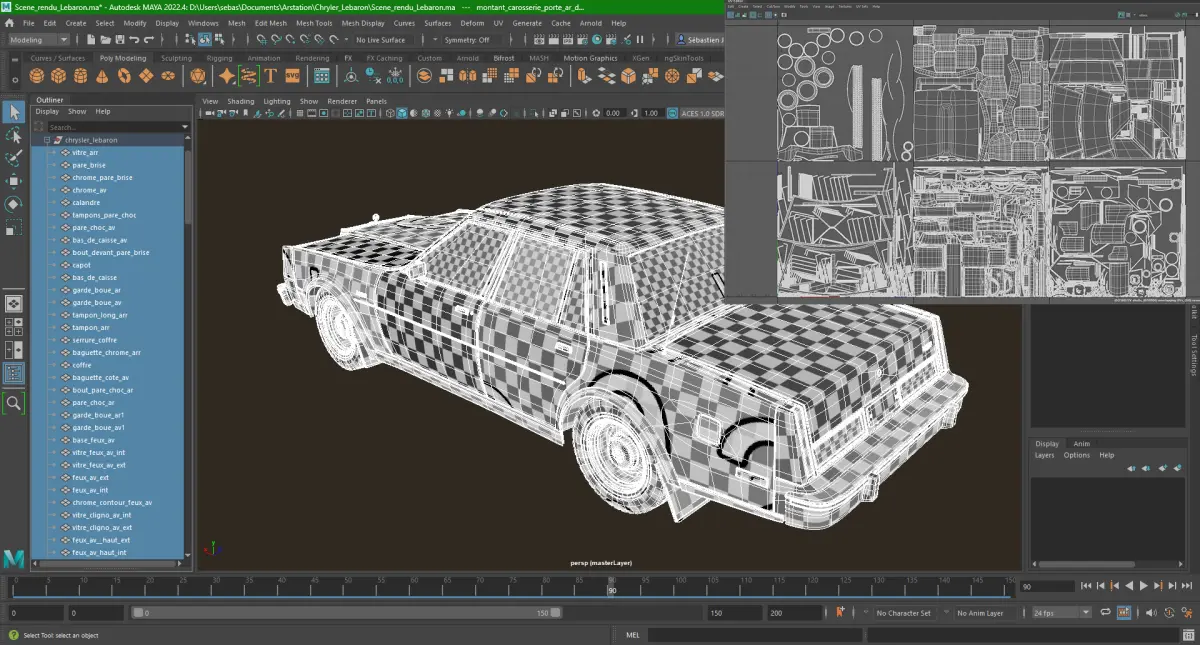
Task: Click the playback range slider bar
Action: [x=345, y=613]
